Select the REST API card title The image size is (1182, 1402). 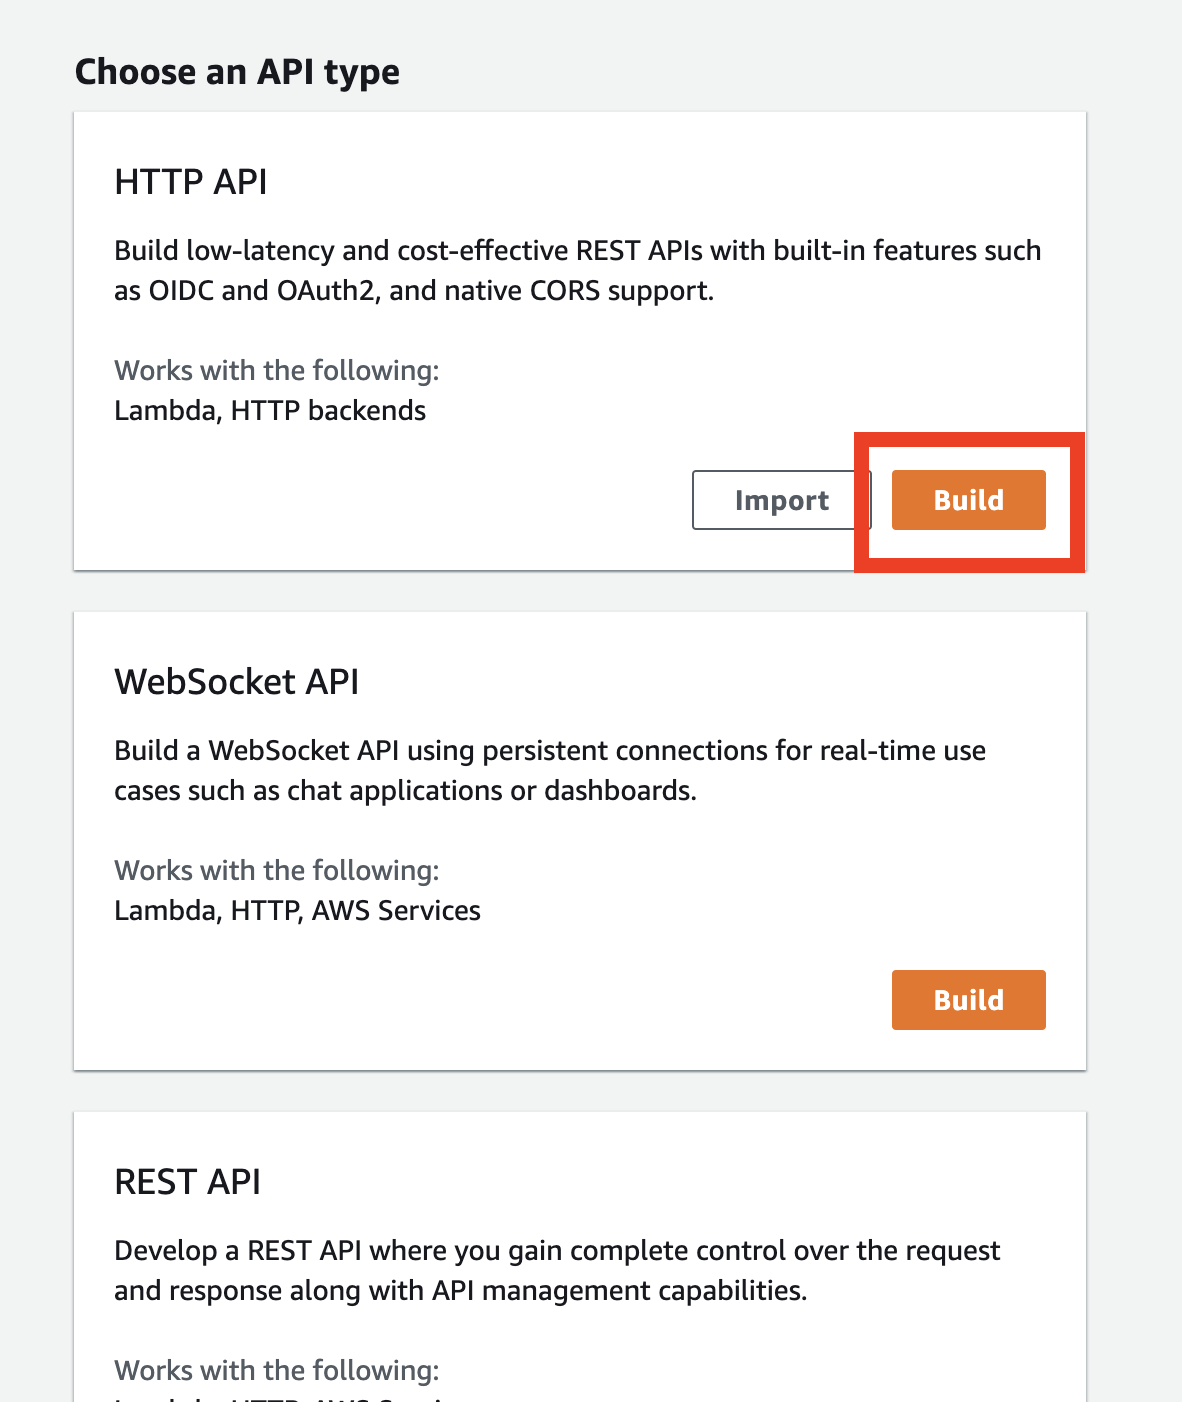click(x=188, y=1182)
